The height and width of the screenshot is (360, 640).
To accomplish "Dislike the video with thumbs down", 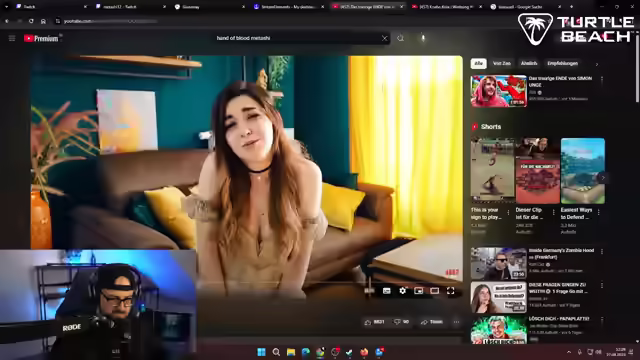I will click(401, 322).
